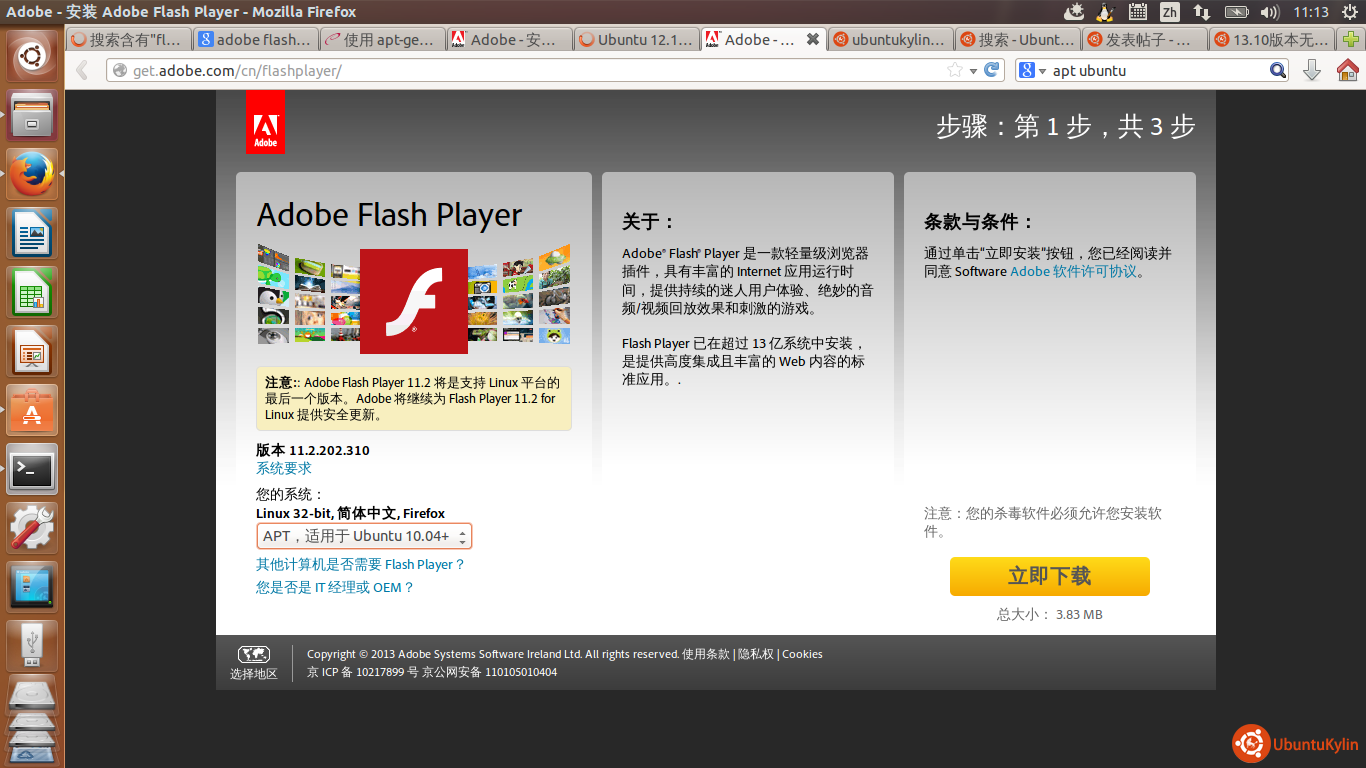Bookmark this page with star icon
The height and width of the screenshot is (768, 1366).
pyautogui.click(x=955, y=70)
